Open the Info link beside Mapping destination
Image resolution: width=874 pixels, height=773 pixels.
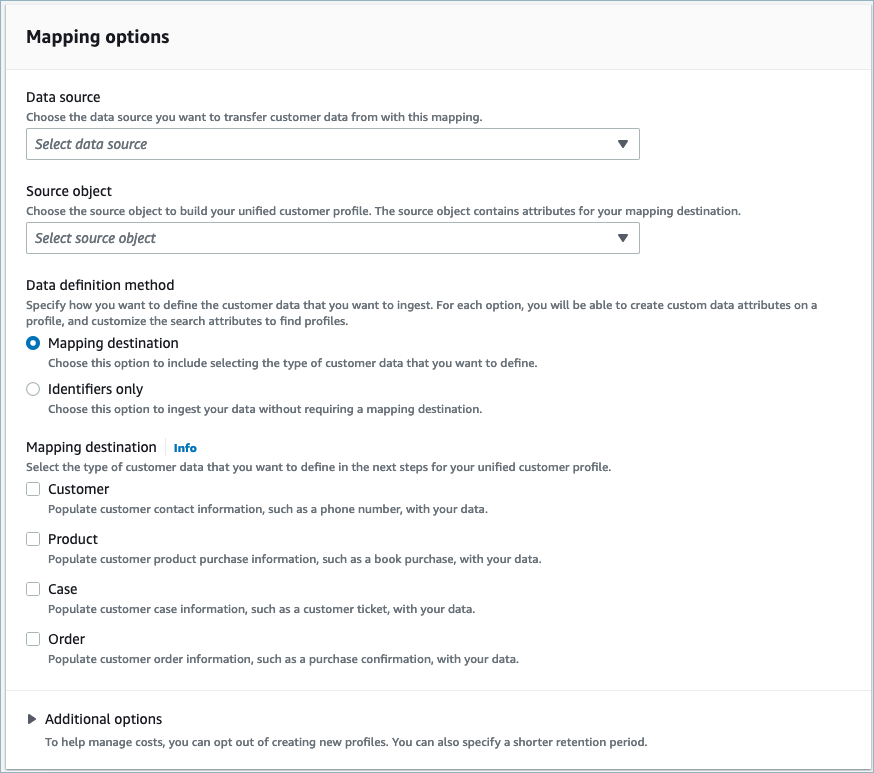pyautogui.click(x=185, y=447)
